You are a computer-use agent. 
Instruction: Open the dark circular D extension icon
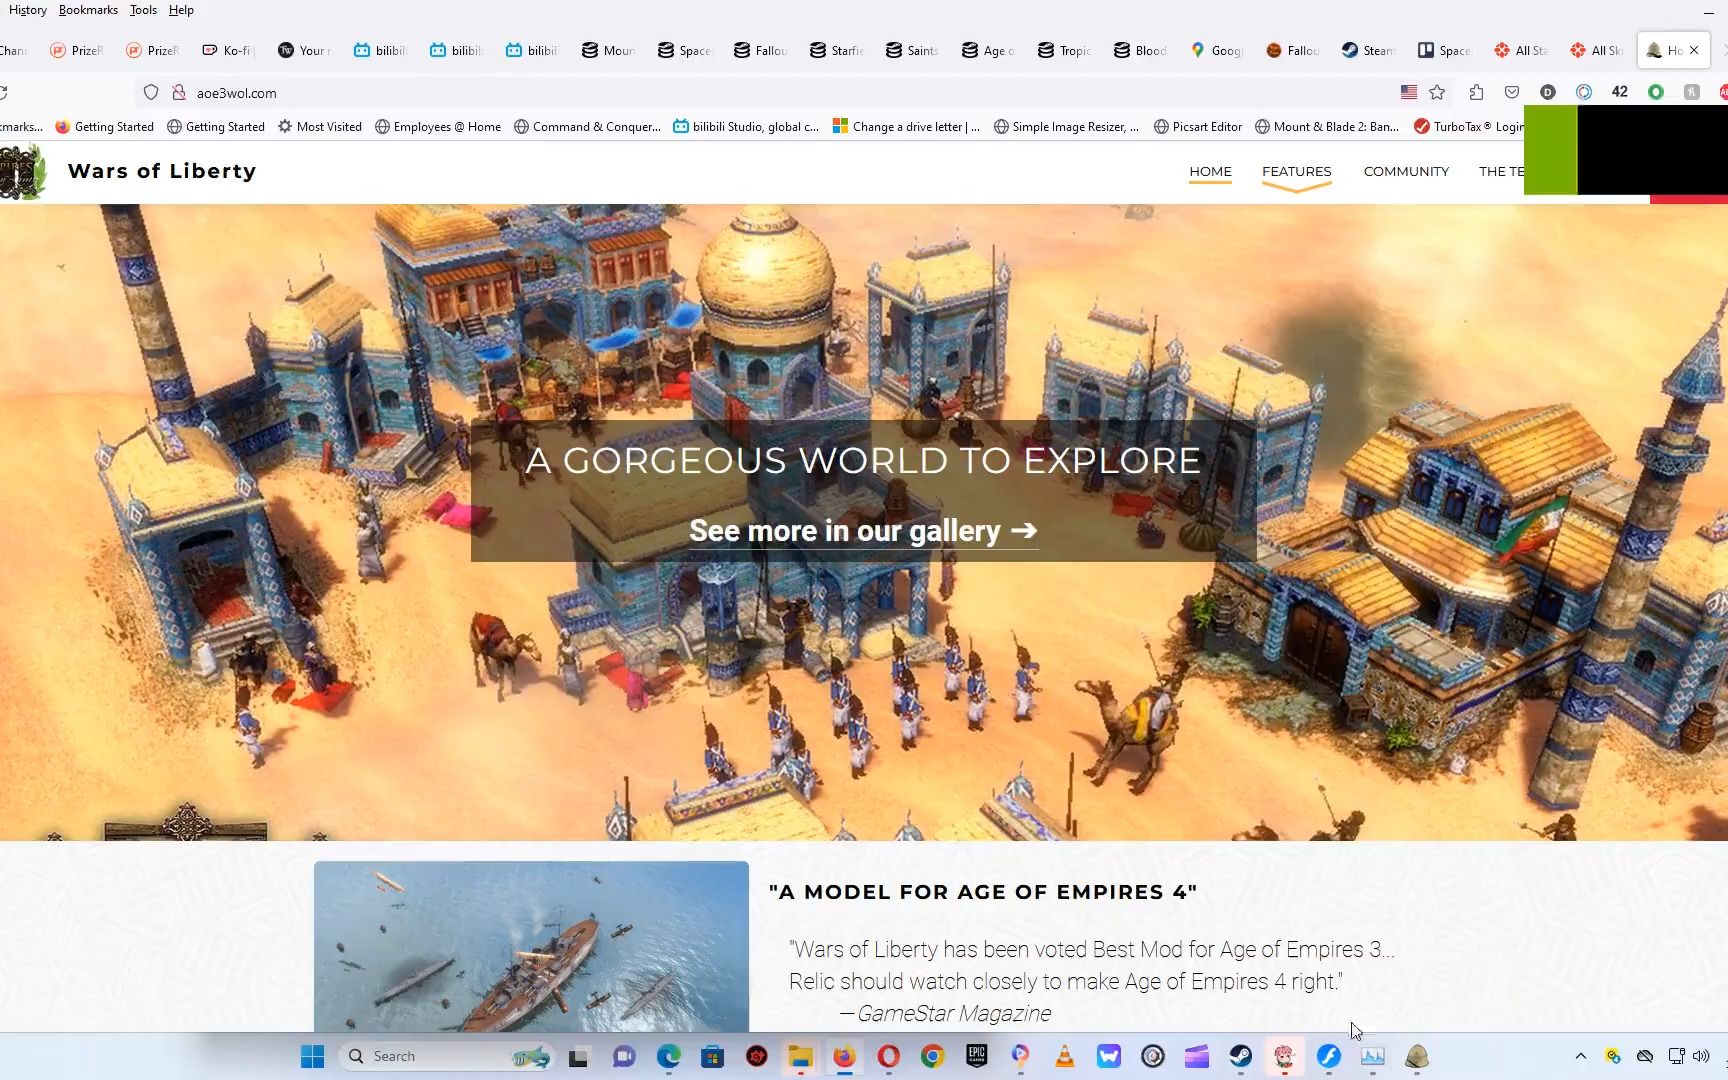pos(1548,92)
